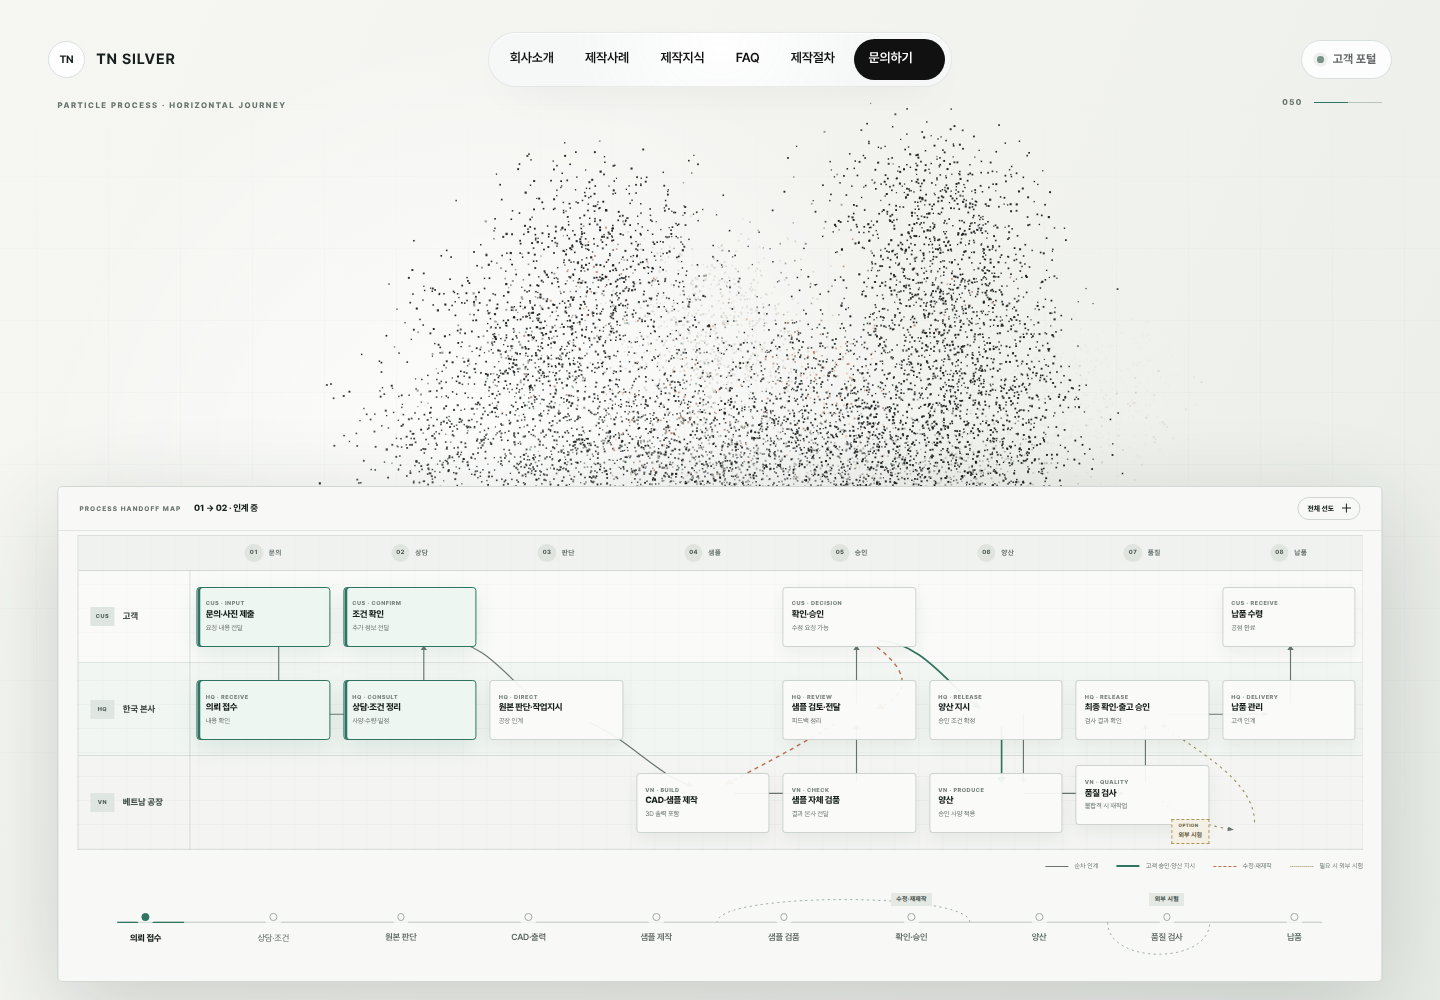Open the 고객 포털 link
1440x1000 pixels.
pos(1346,59)
